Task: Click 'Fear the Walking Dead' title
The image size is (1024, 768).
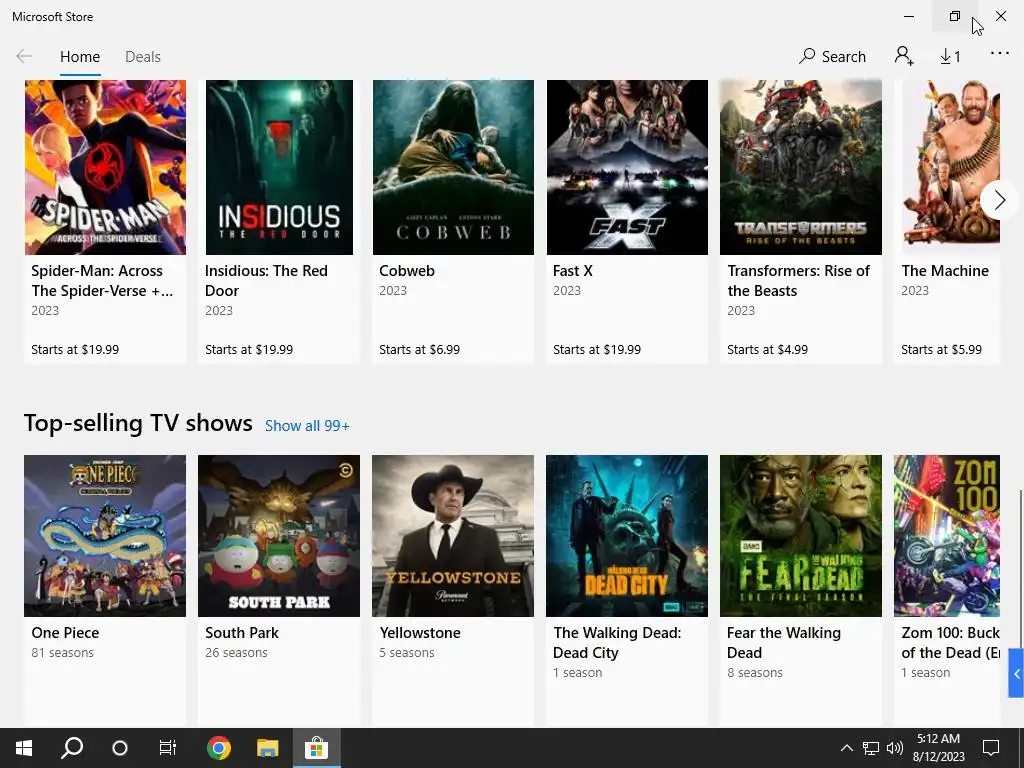Action: tap(784, 643)
